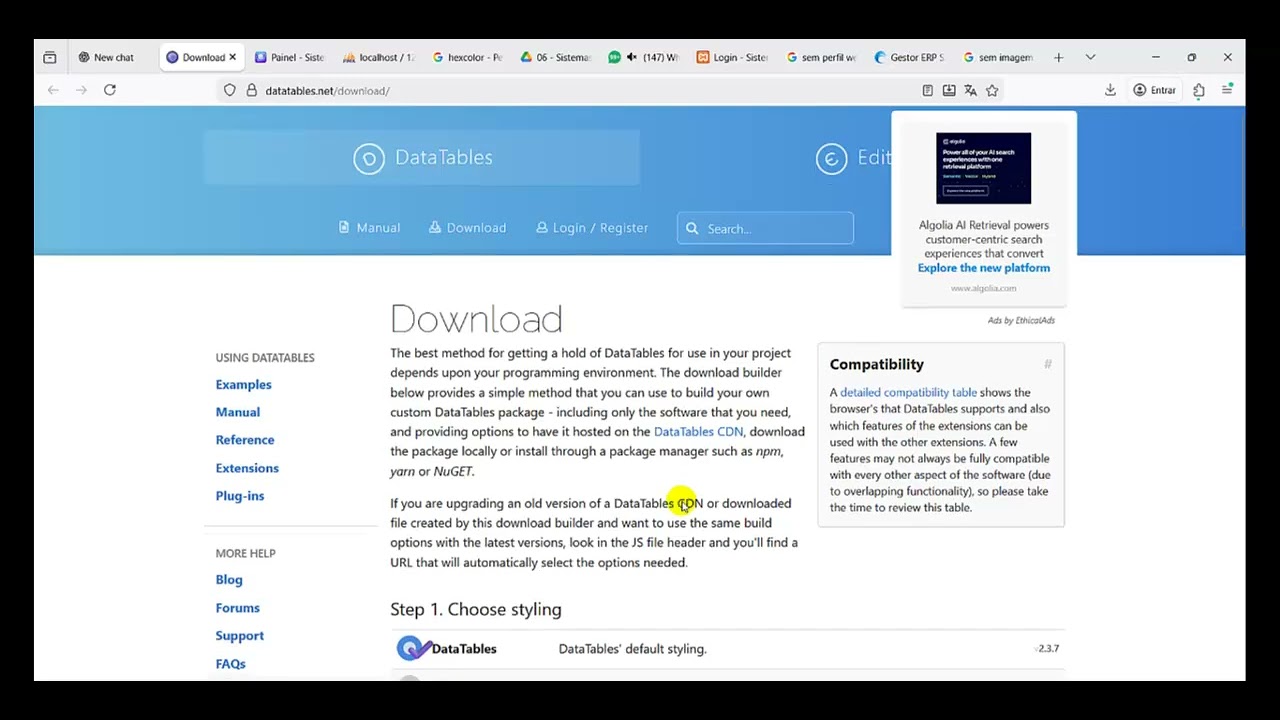Click the Download page heading
Image resolution: width=1280 pixels, height=720 pixels.
pyautogui.click(x=476, y=319)
